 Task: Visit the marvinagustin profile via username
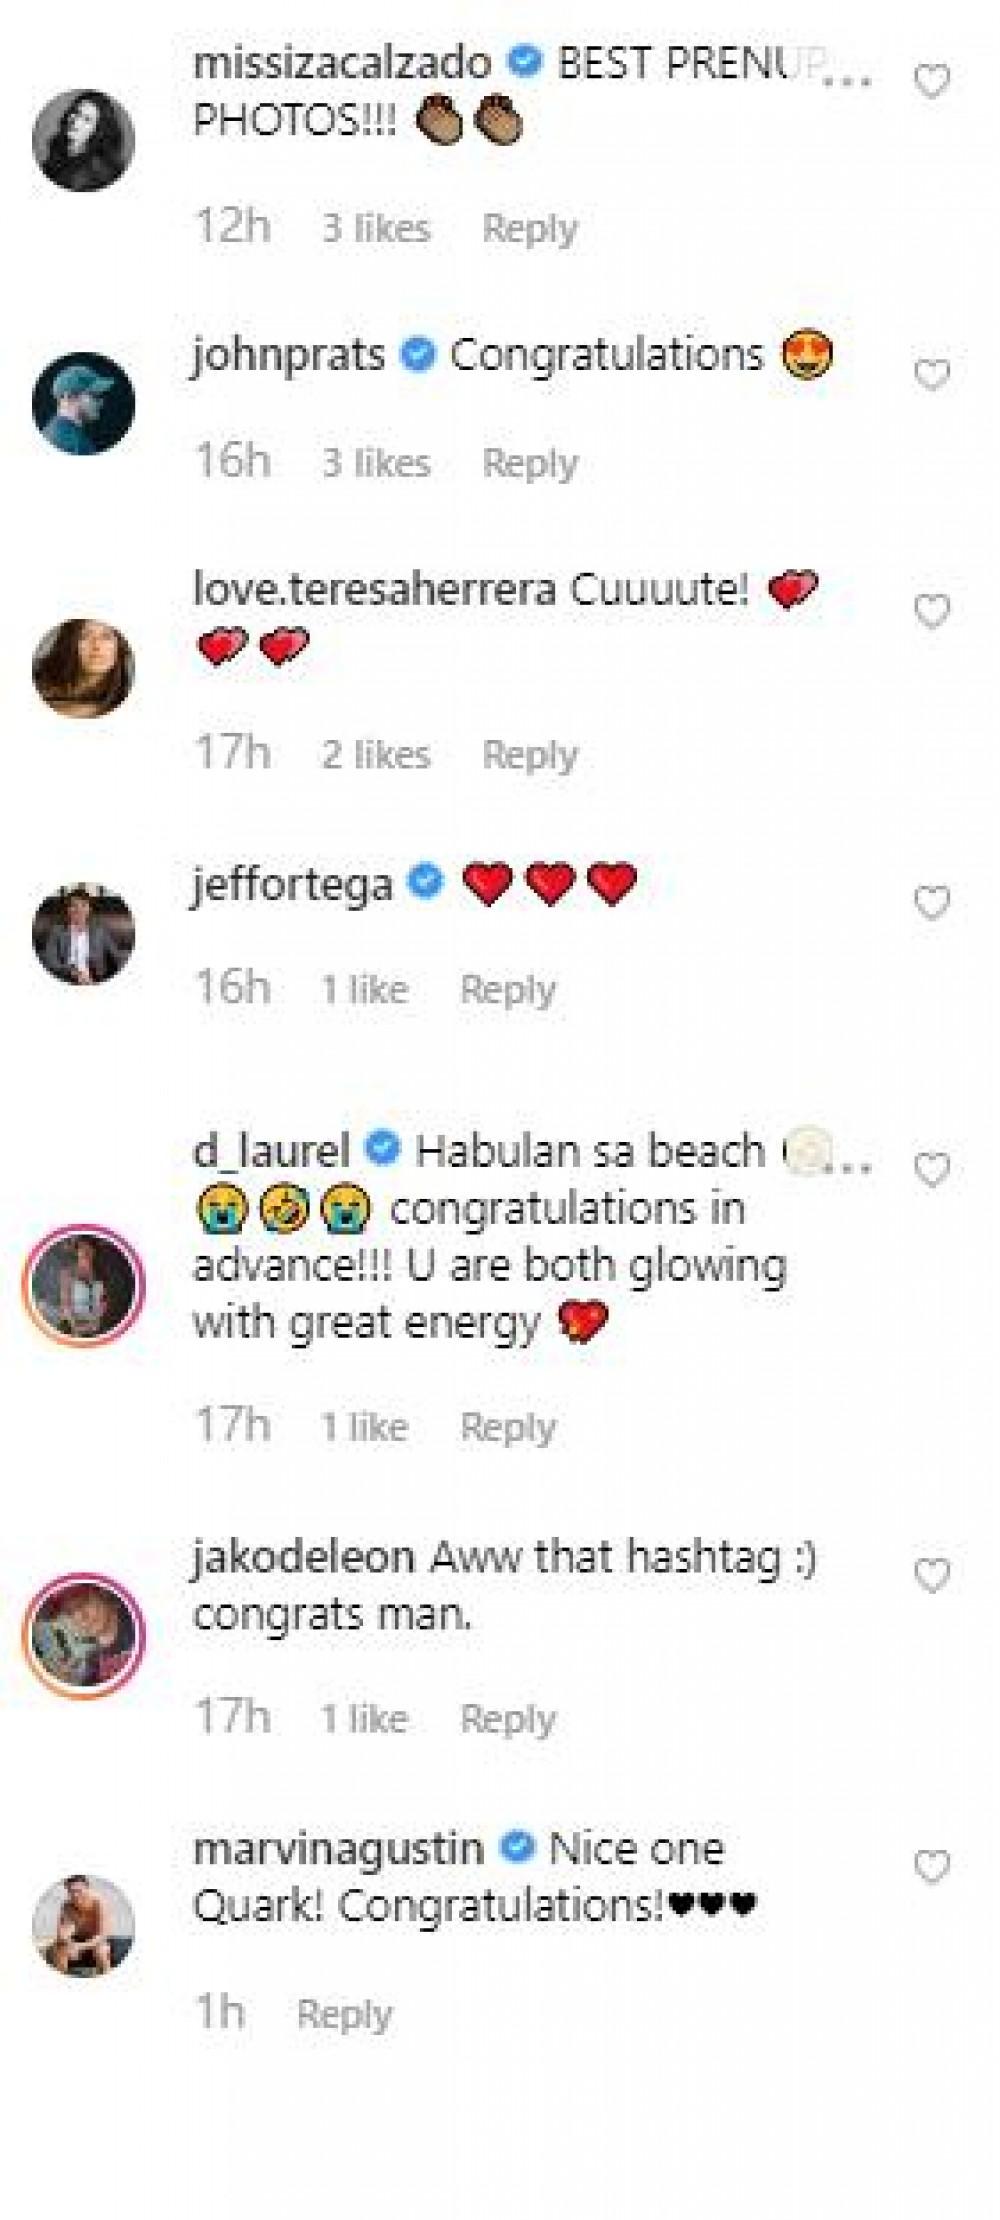[338, 1848]
